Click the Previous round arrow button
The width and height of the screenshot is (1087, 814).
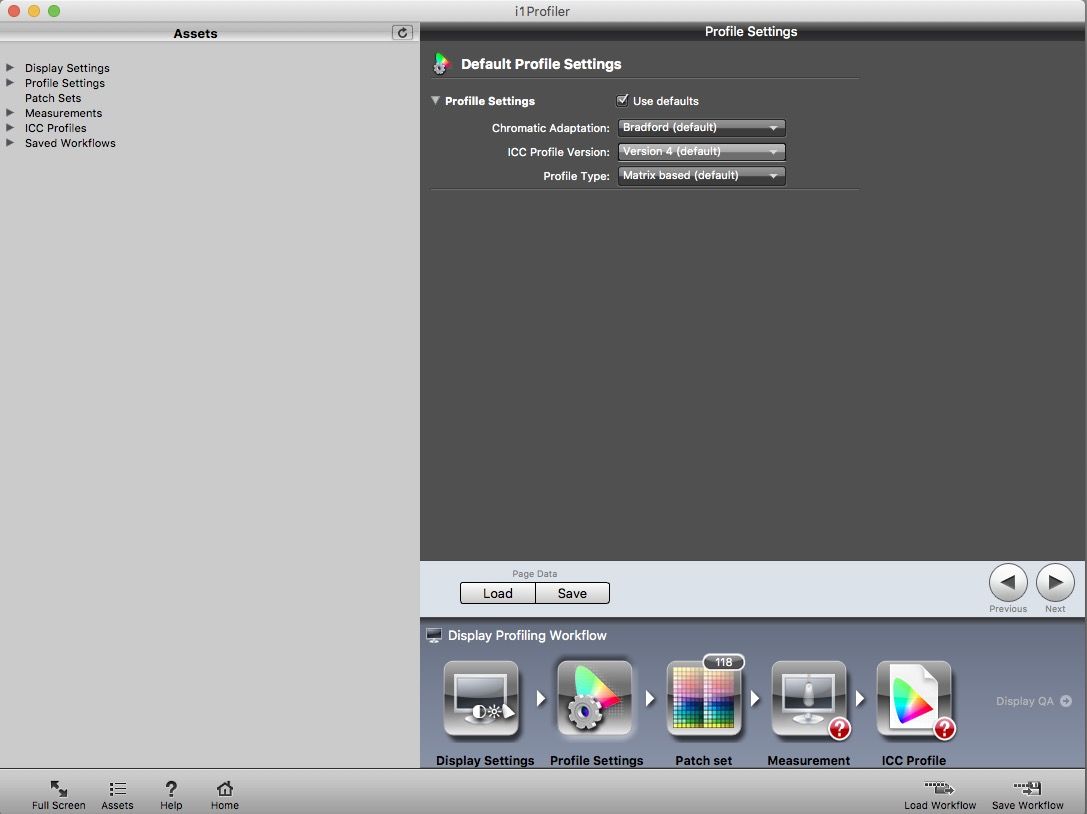click(x=1008, y=582)
